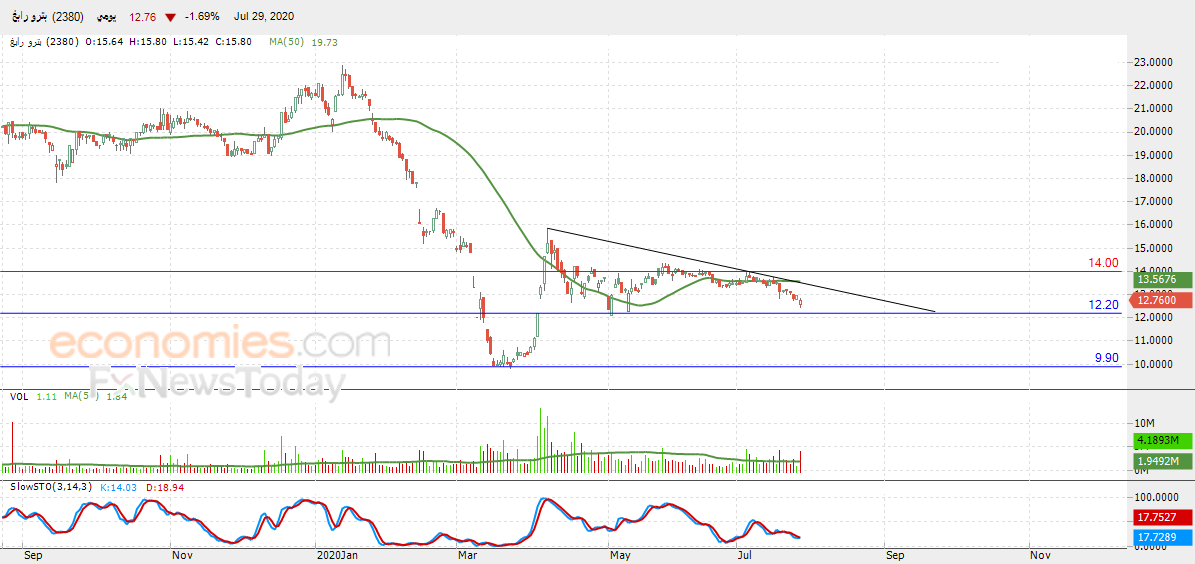Click the green 13.5676 moving average tag

pos(1160,280)
